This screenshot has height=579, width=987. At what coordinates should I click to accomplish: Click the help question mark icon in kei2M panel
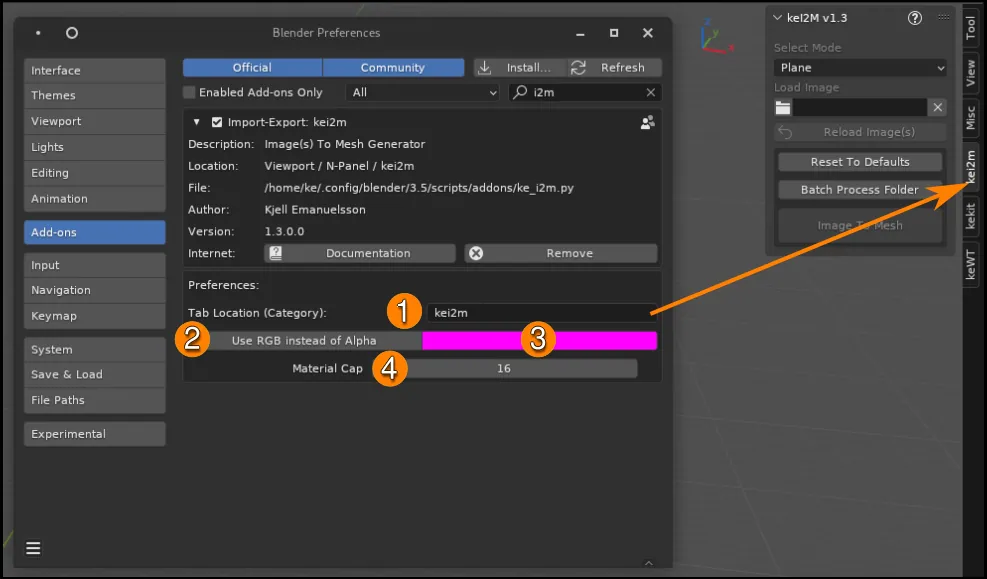(x=914, y=18)
